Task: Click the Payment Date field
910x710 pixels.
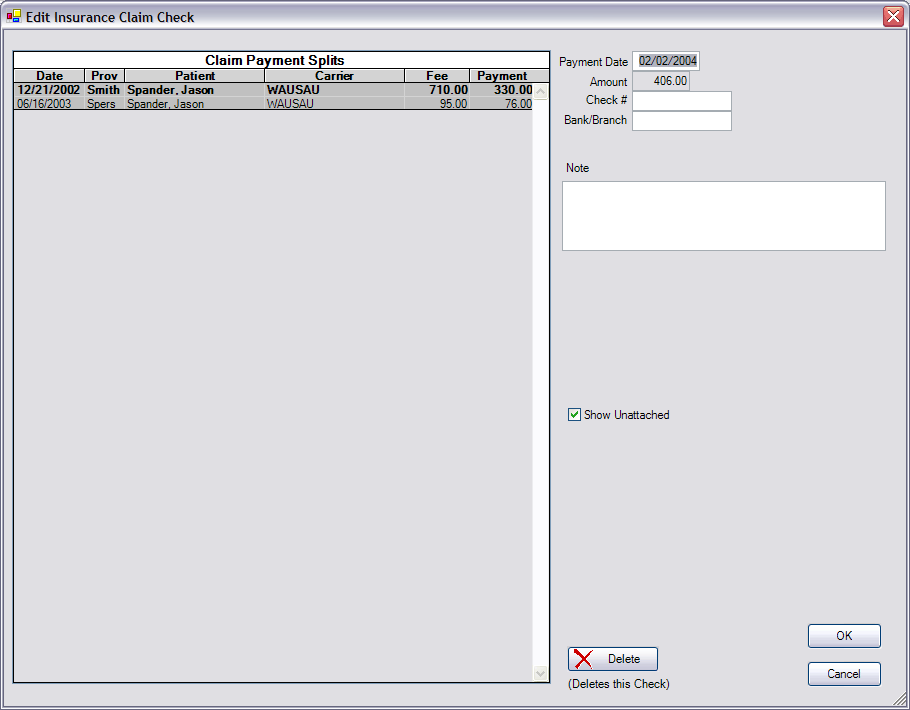Action: (x=667, y=62)
